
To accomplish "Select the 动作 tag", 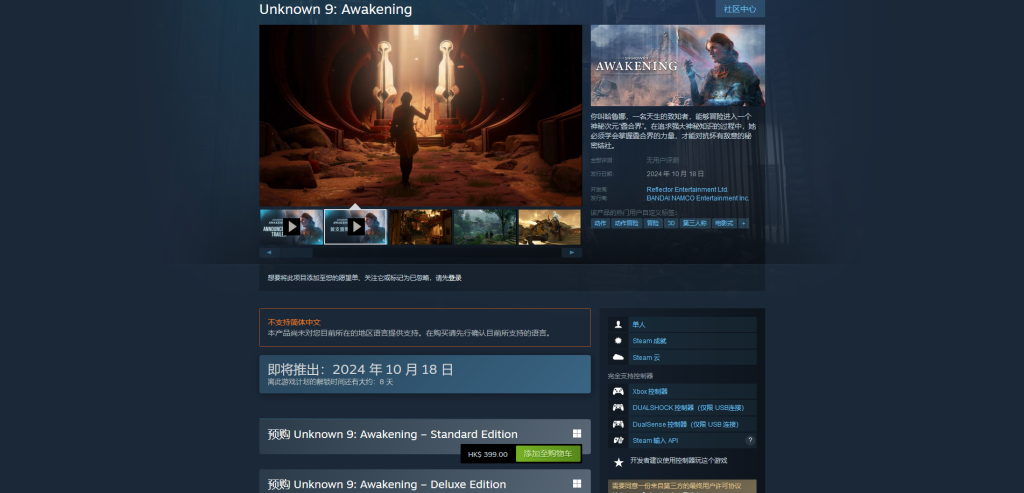I will pos(600,223).
